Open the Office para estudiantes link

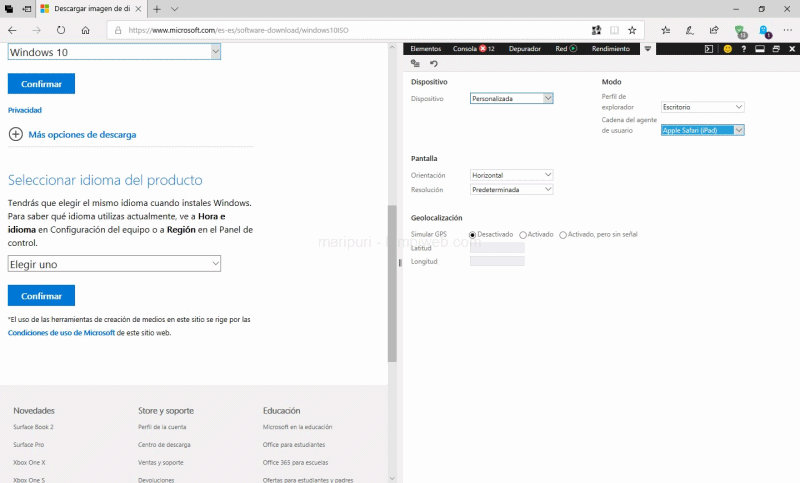pyautogui.click(x=294, y=445)
